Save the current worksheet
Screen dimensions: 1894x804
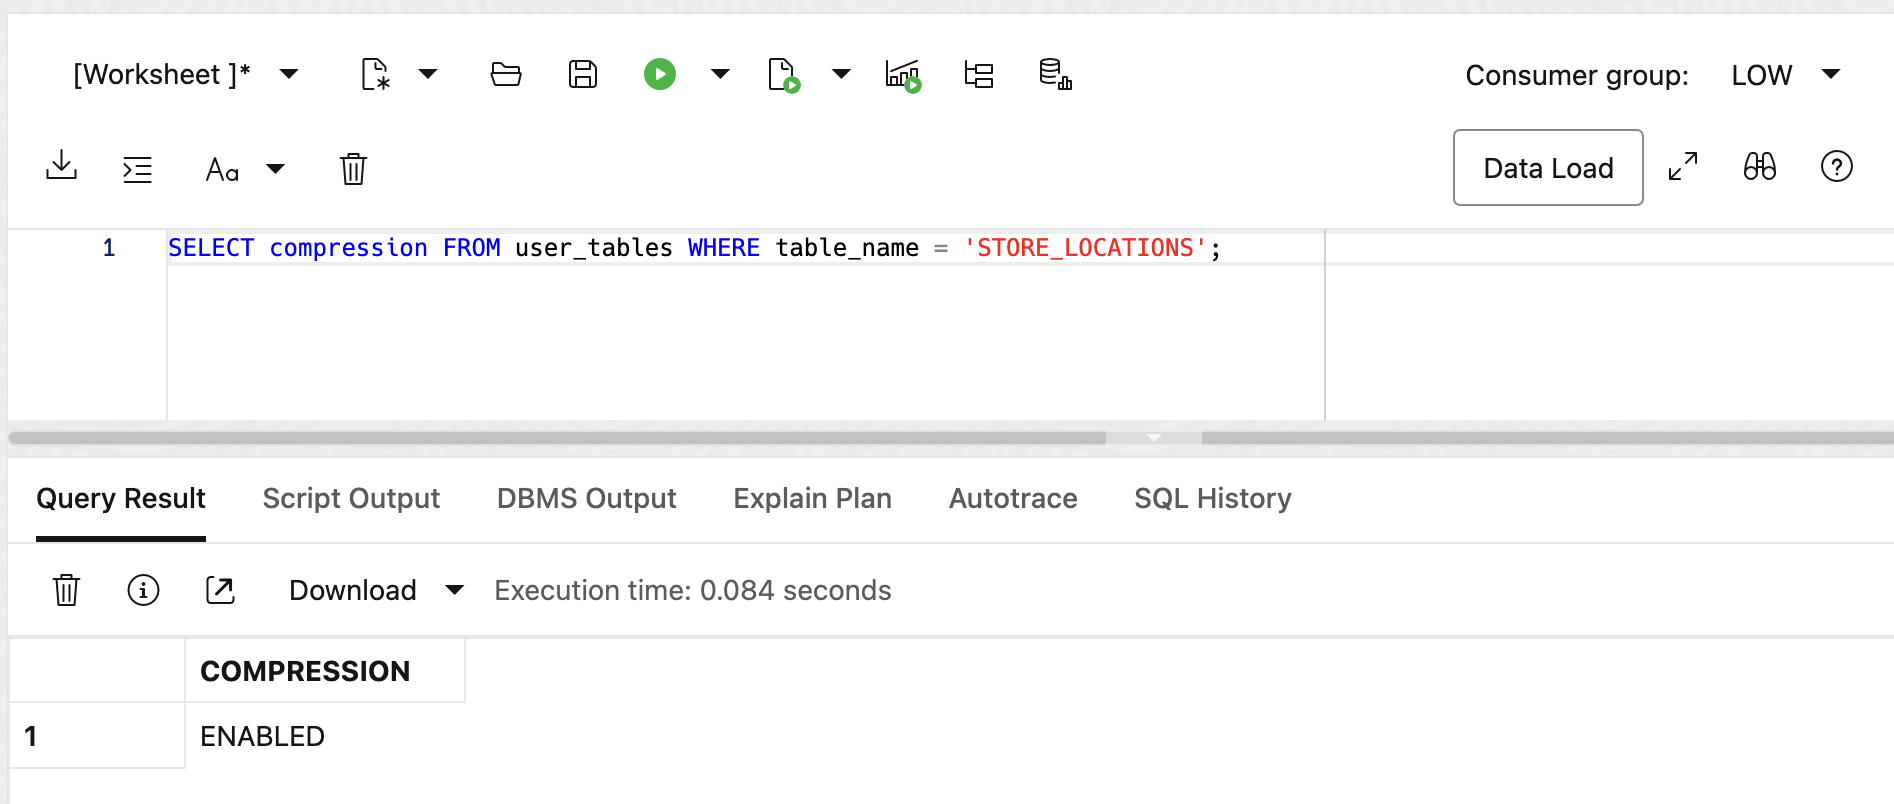[583, 74]
